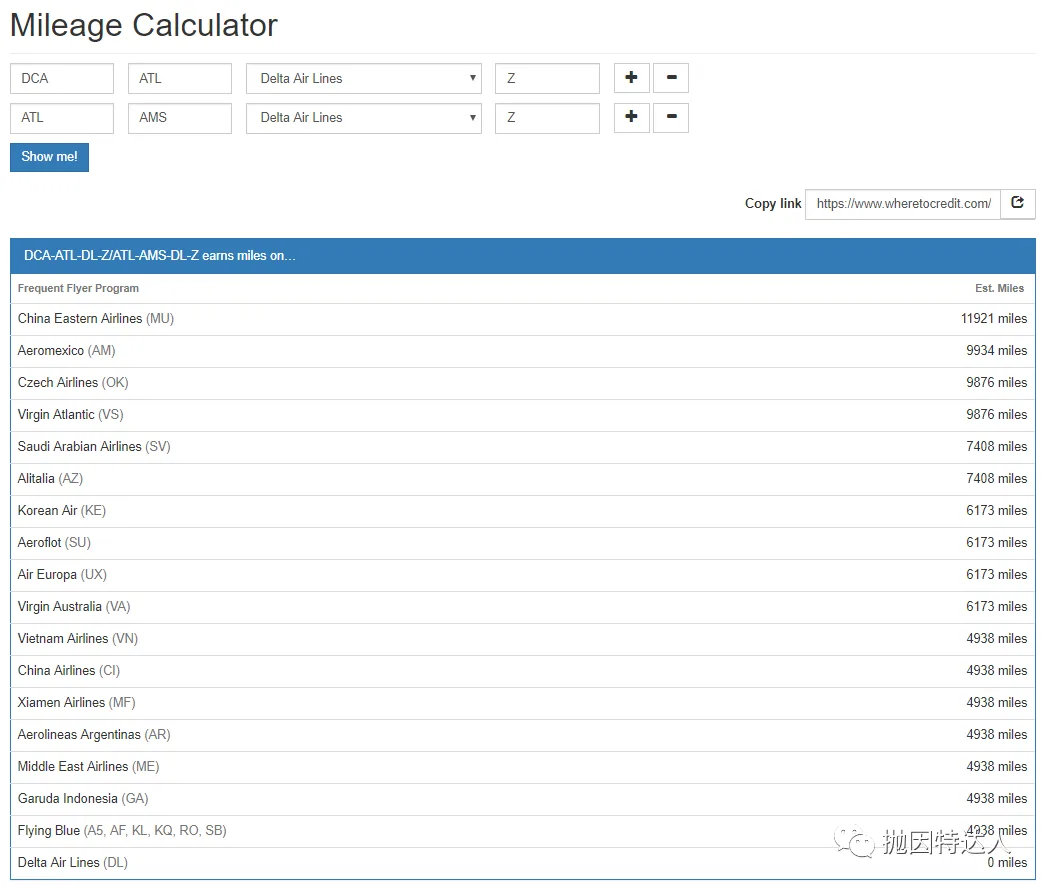Click the 11921 miles value

click(994, 319)
